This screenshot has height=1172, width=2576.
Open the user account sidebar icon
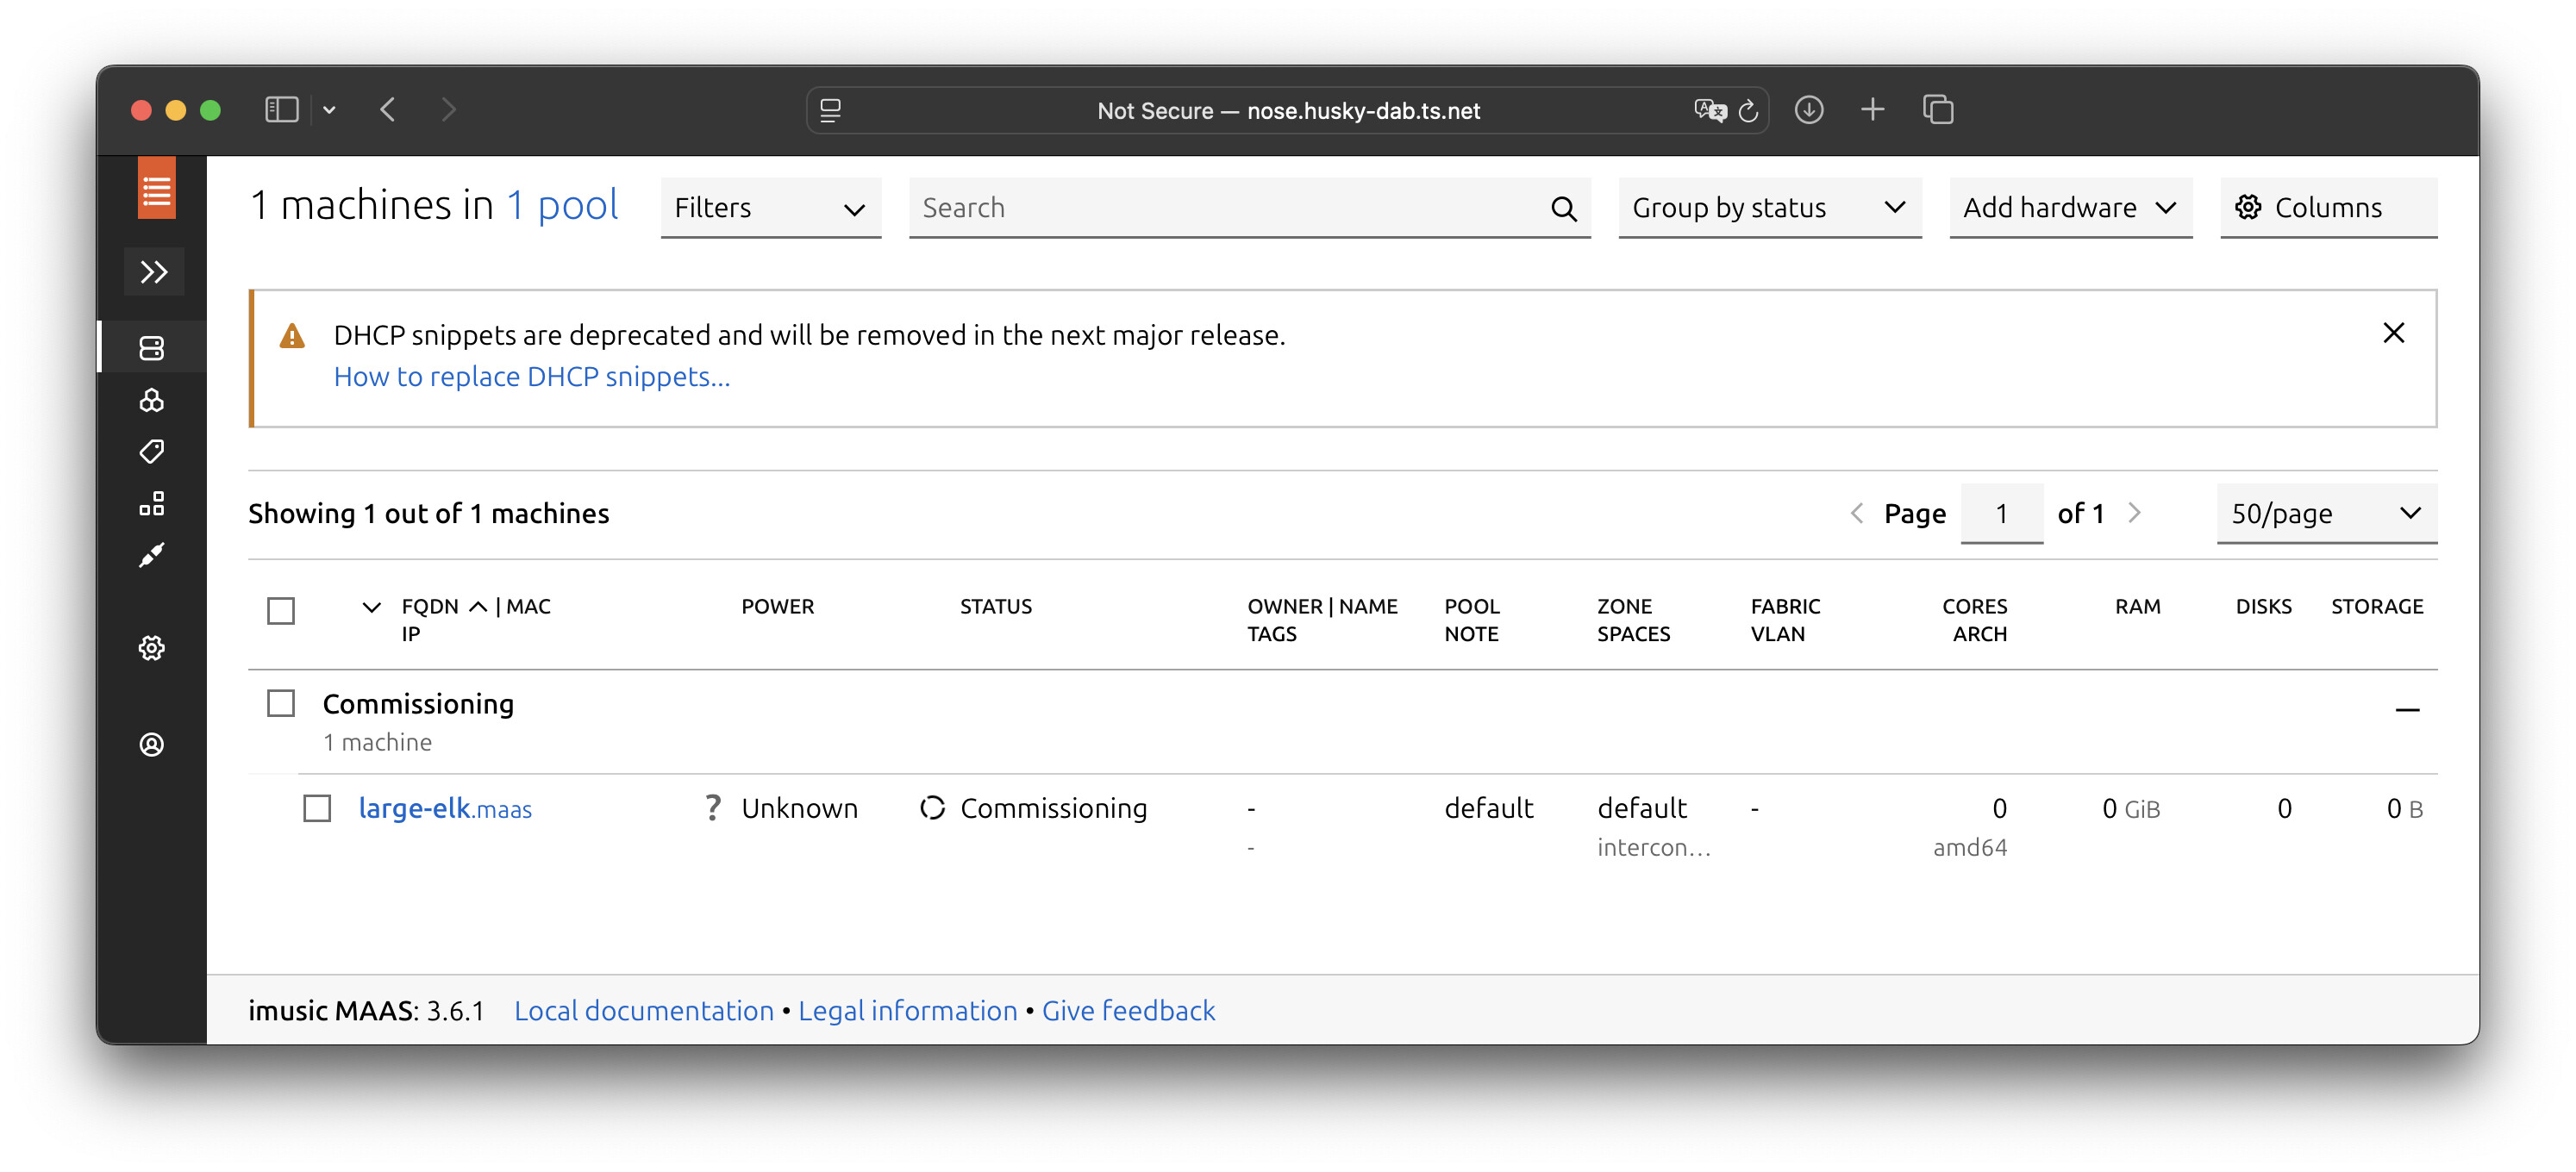[151, 744]
